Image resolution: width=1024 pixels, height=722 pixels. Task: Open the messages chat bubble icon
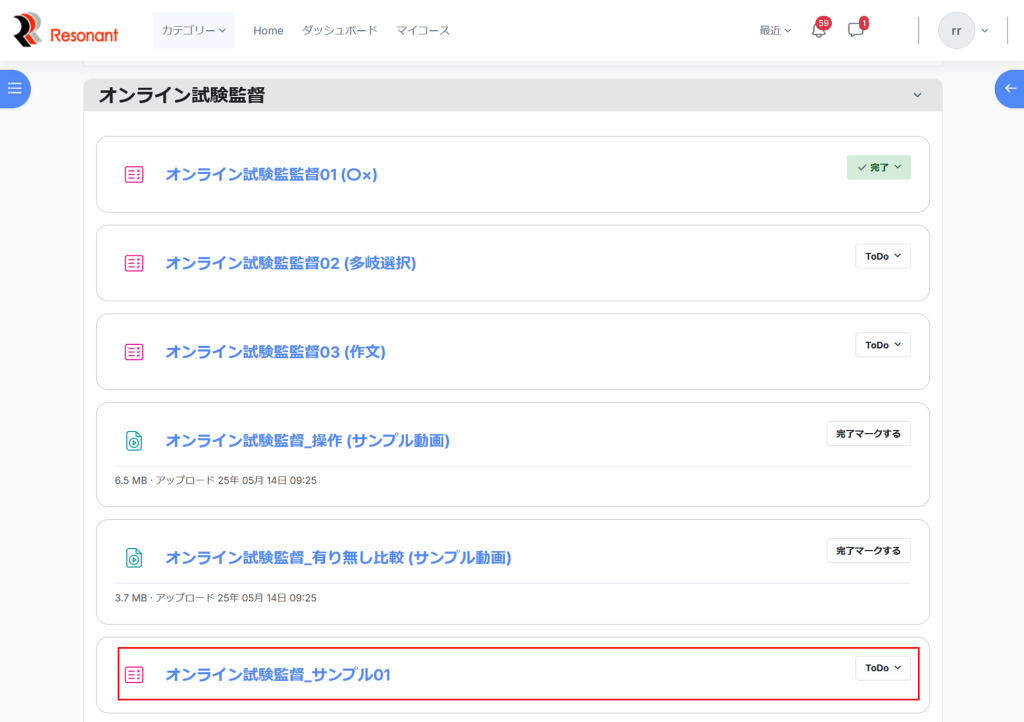click(x=855, y=31)
